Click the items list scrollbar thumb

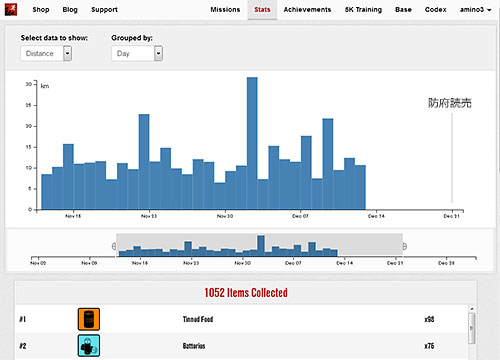471,328
